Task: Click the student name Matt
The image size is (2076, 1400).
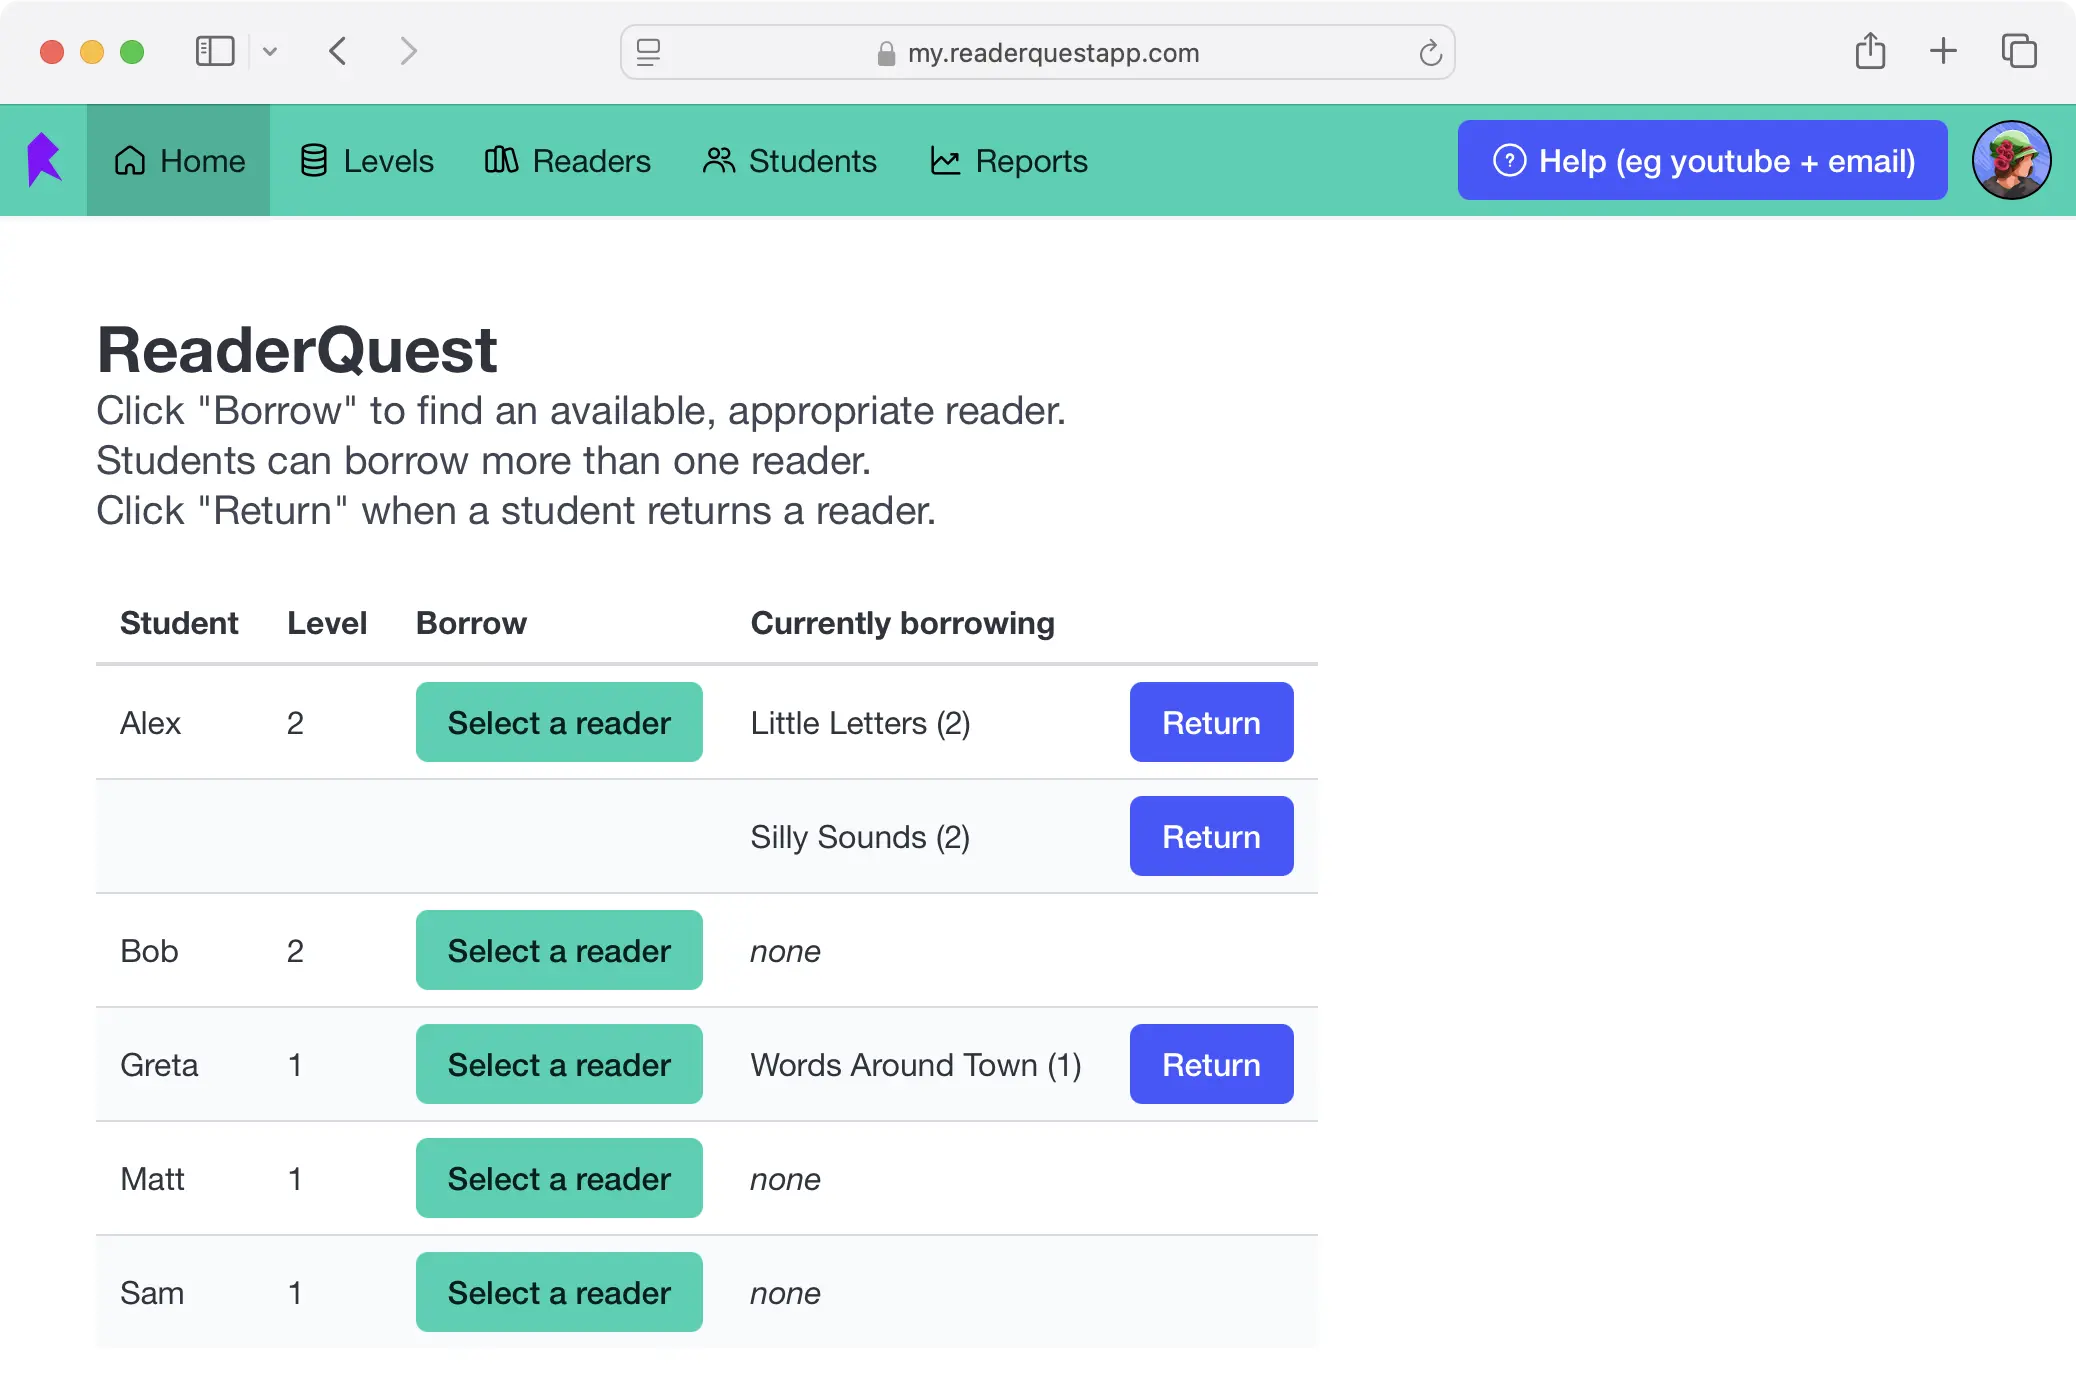Action: [x=152, y=1179]
